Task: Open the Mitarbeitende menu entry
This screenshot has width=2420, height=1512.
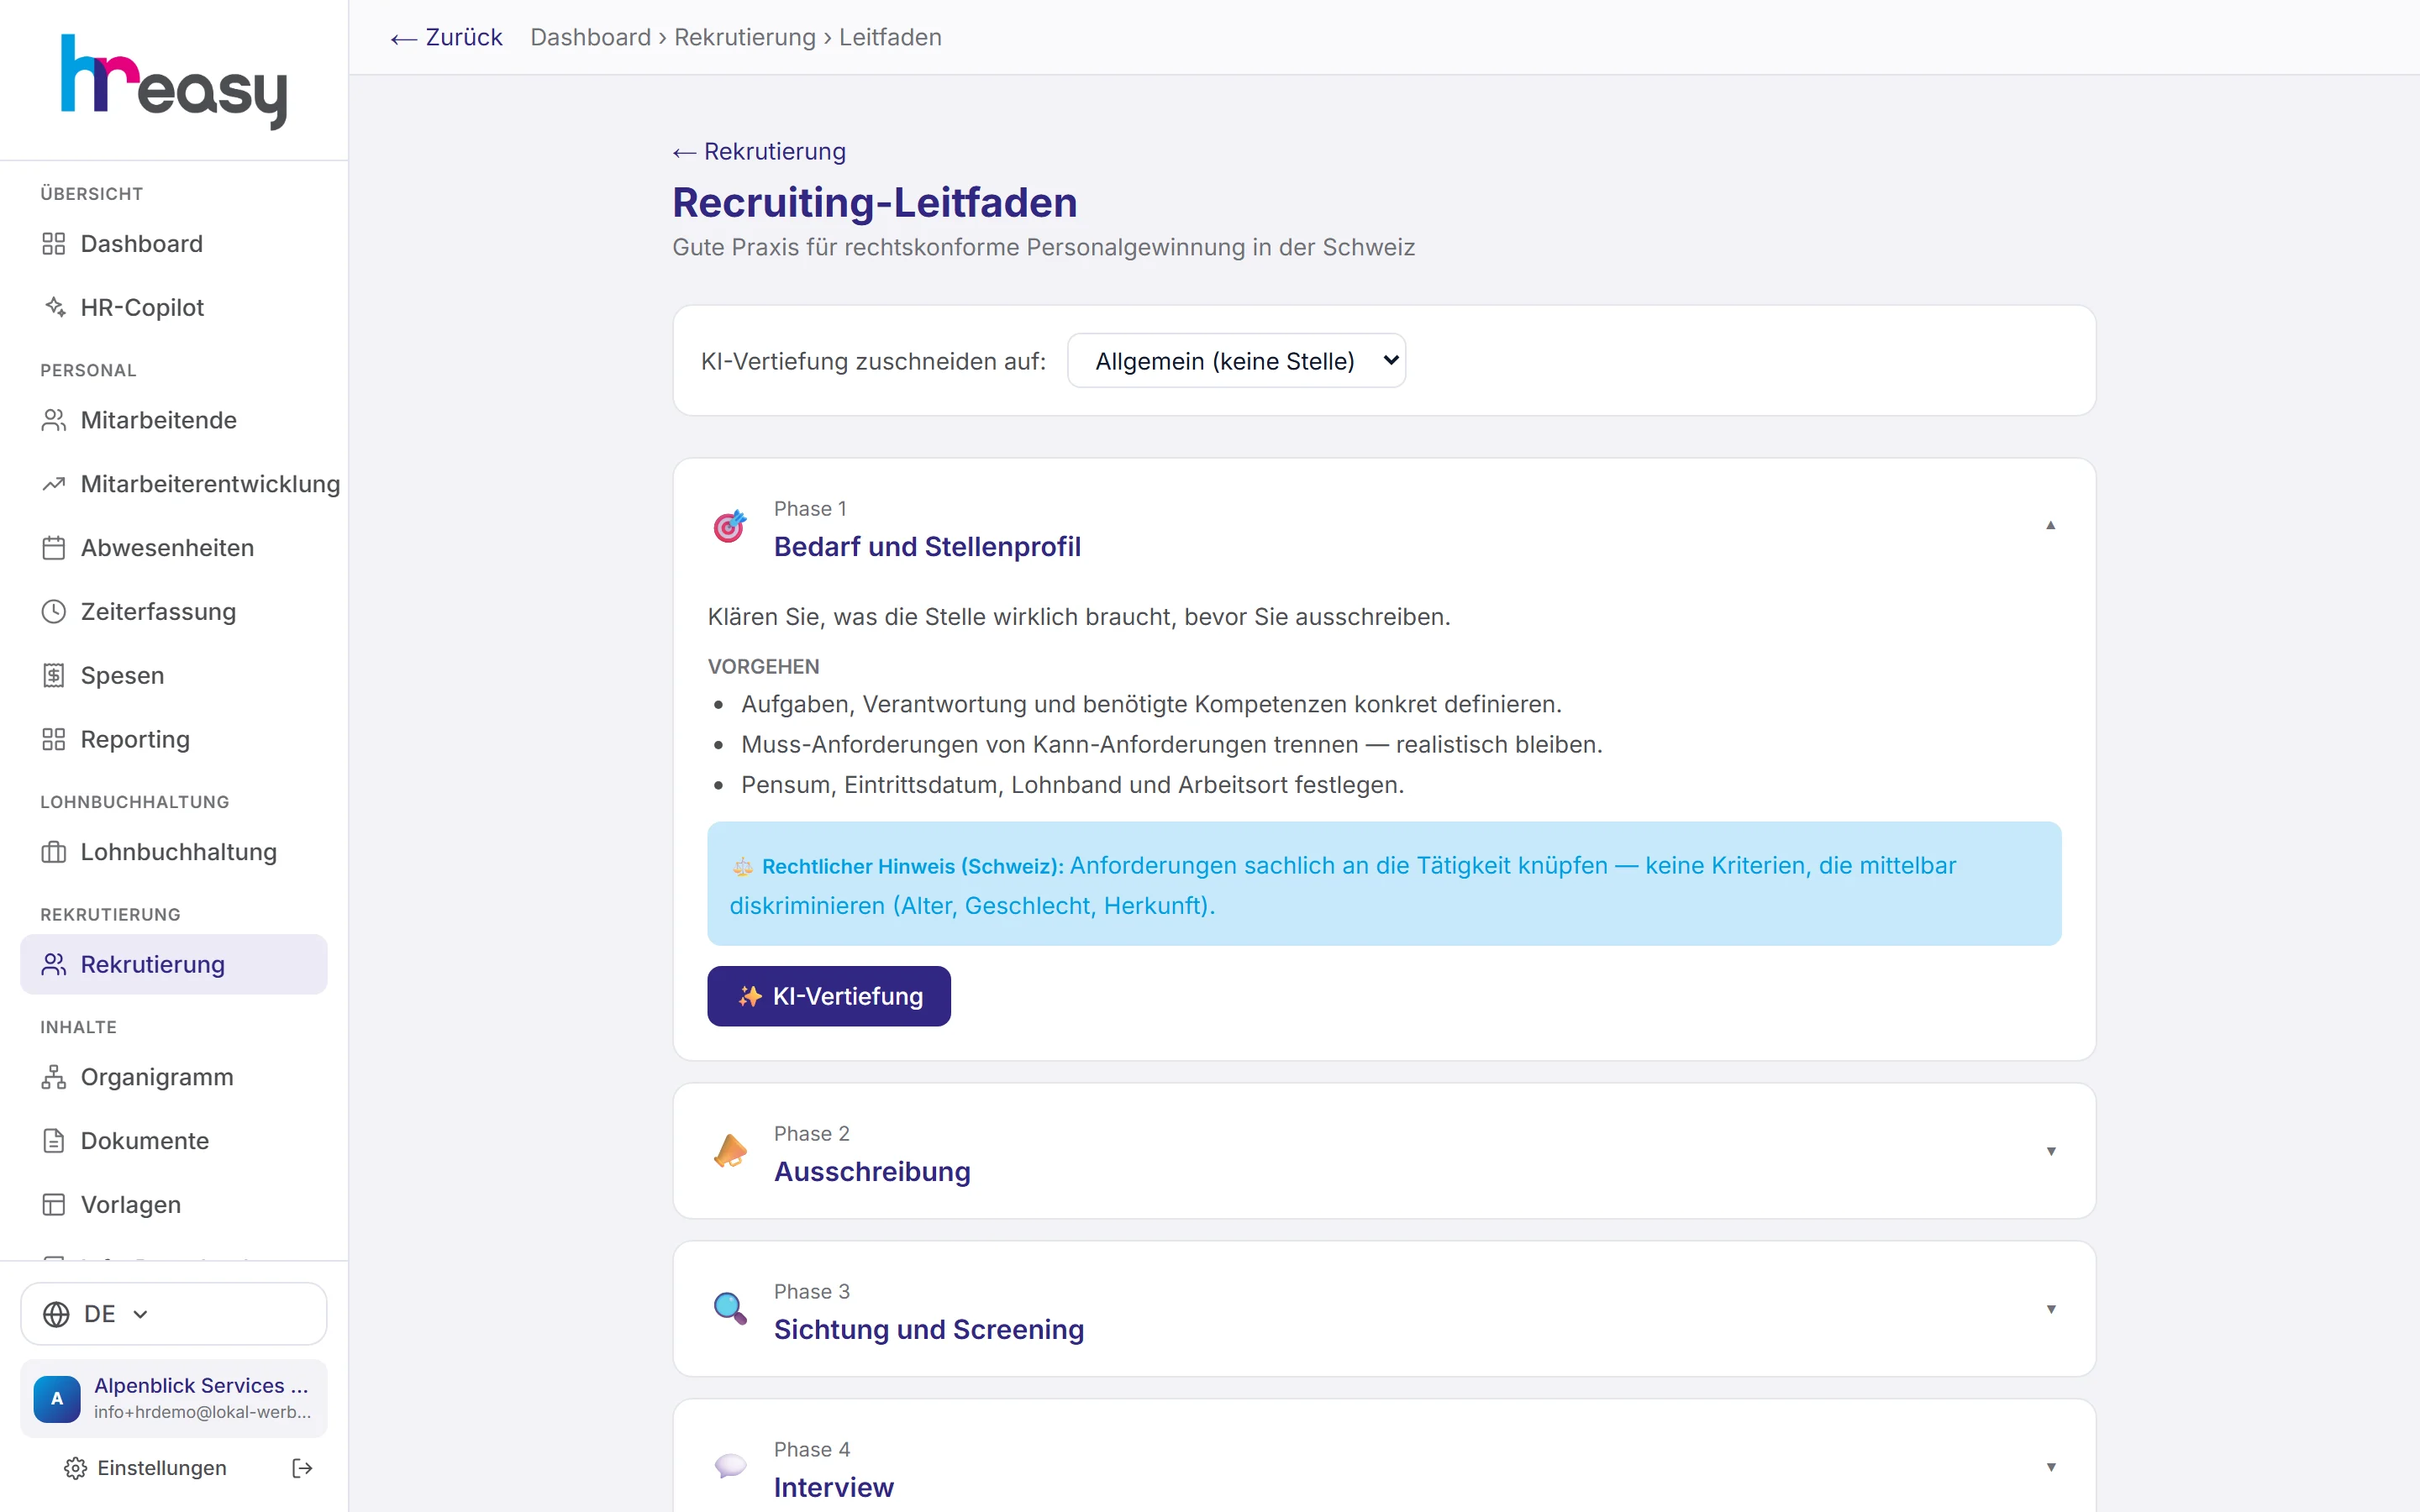Action: pyautogui.click(x=174, y=420)
